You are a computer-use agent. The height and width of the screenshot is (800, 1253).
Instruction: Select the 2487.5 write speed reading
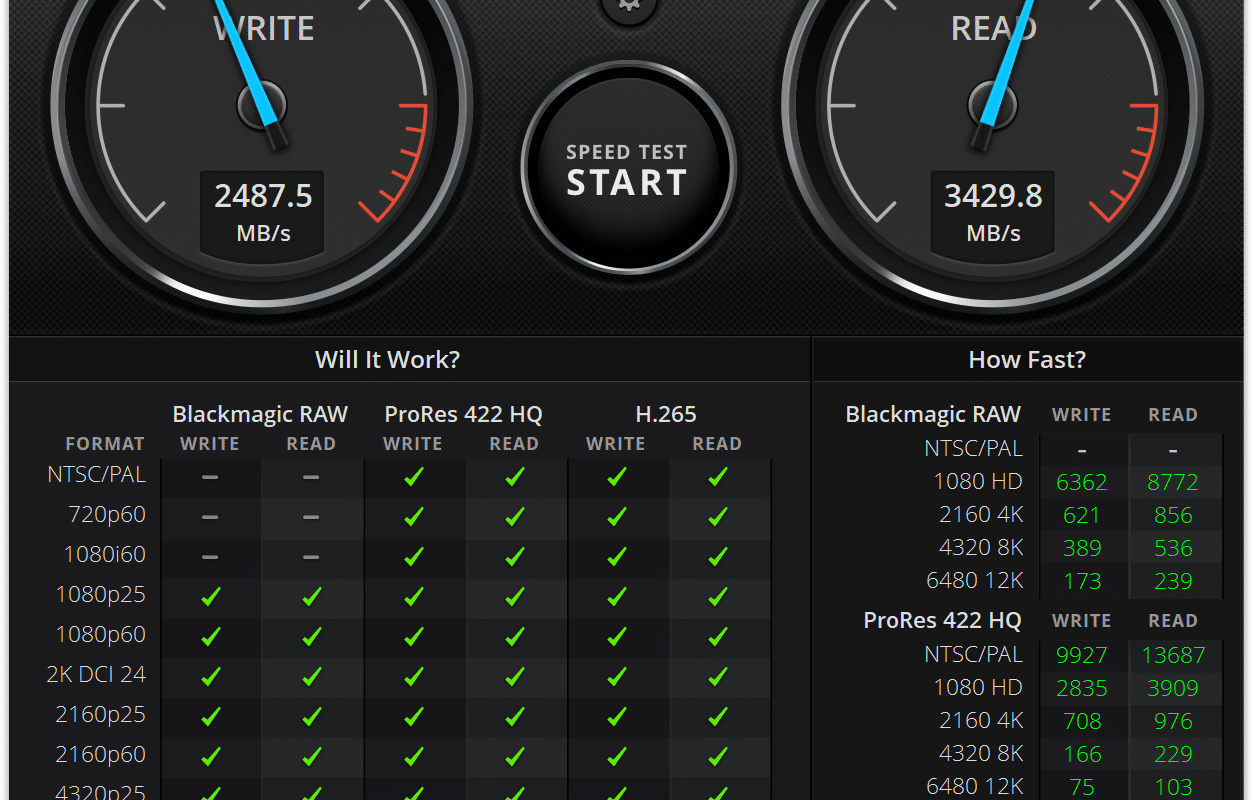click(x=264, y=195)
